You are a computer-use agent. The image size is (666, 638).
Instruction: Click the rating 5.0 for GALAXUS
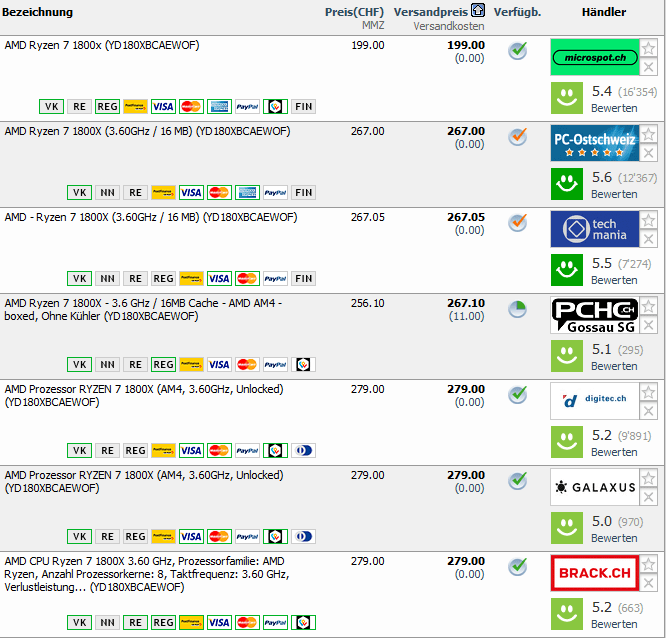602,521
